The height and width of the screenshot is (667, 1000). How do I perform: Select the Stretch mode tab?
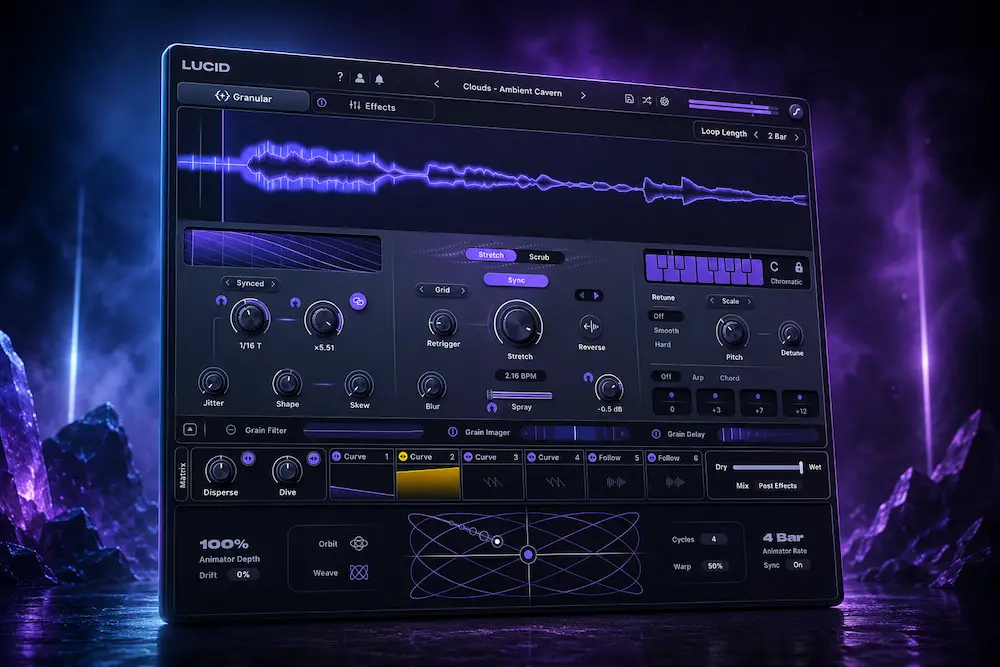pos(491,254)
